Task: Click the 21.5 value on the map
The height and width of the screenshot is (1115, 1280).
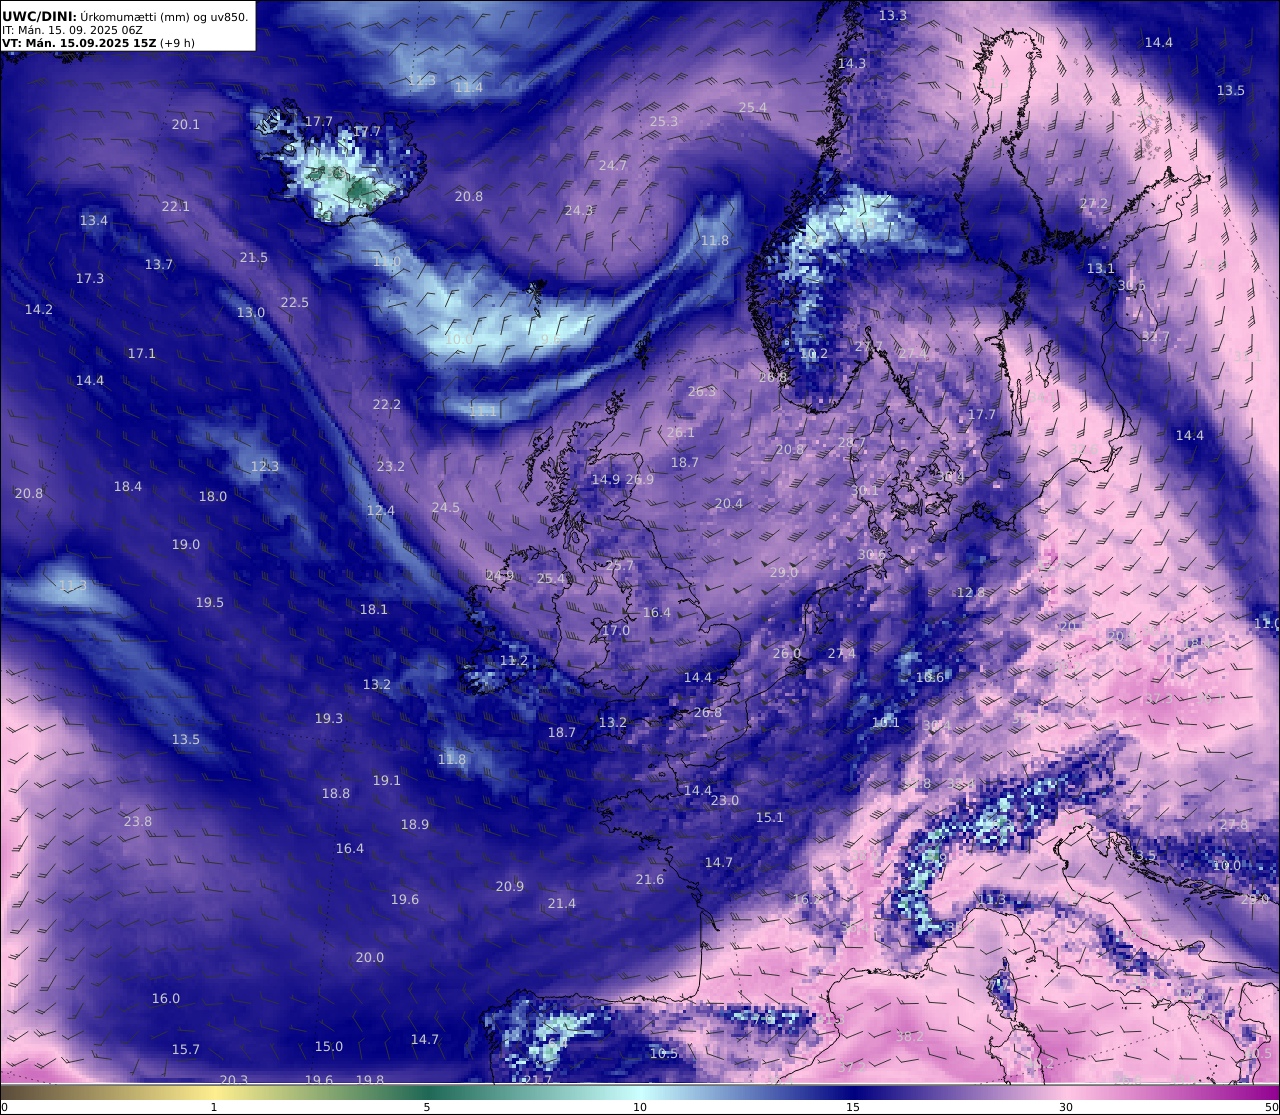Action: click(254, 258)
